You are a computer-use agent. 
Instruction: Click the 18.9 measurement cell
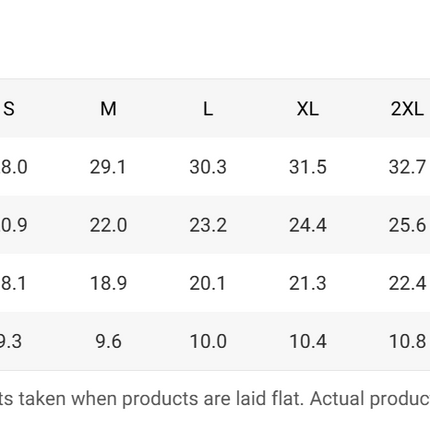pos(108,283)
